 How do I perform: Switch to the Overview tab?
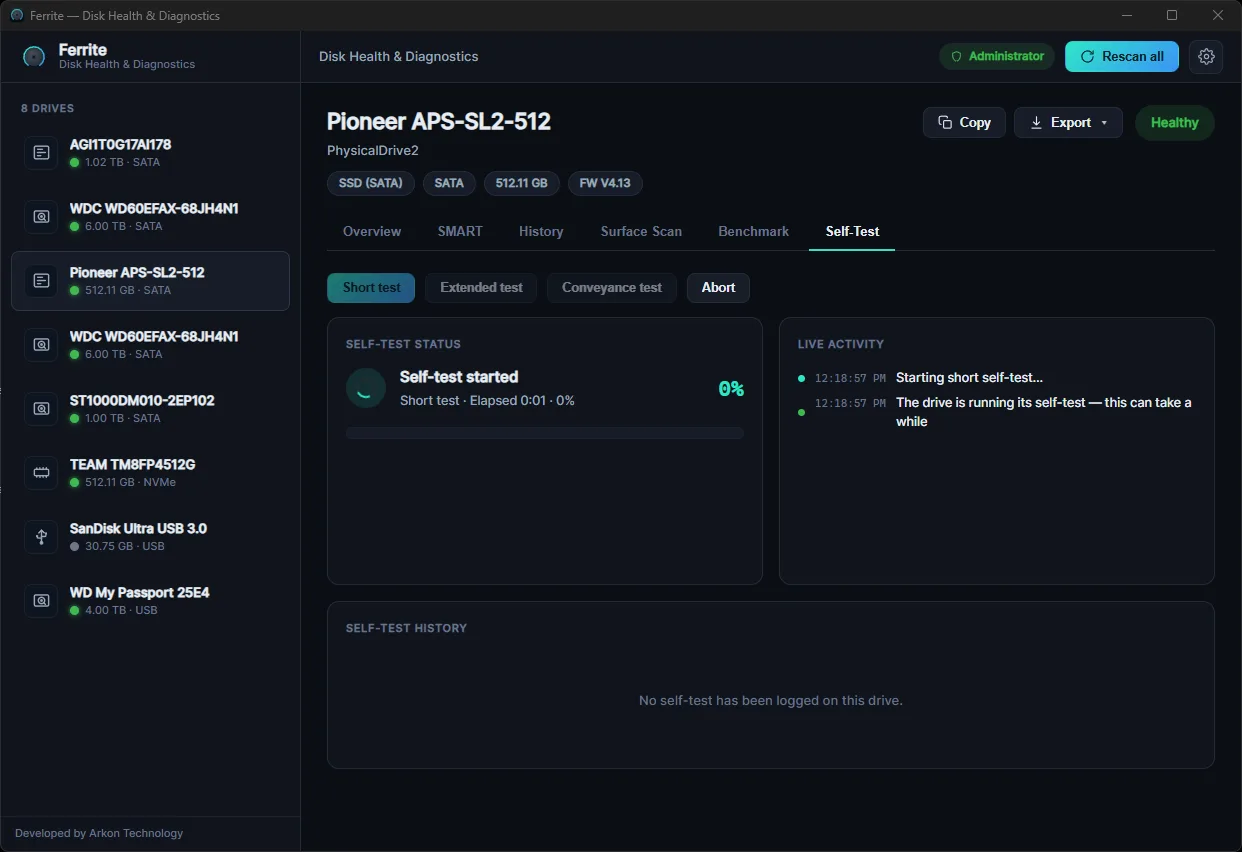pyautogui.click(x=372, y=231)
